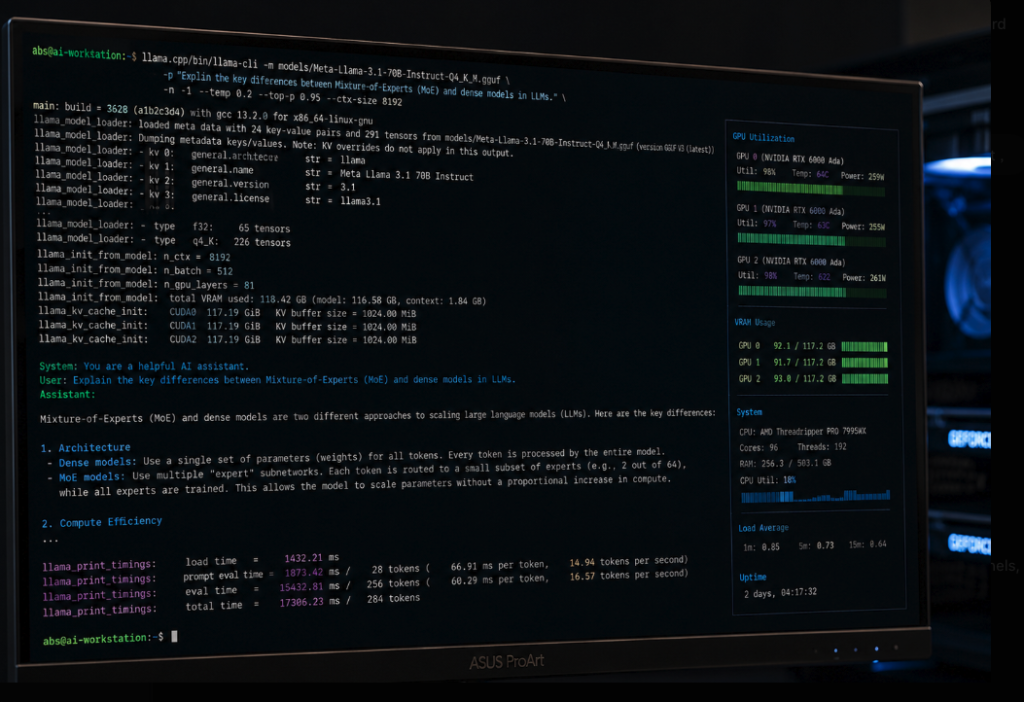Viewport: 1024px width, 702px height.
Task: Select the "15m: 0.64" load value
Action: pos(867,544)
